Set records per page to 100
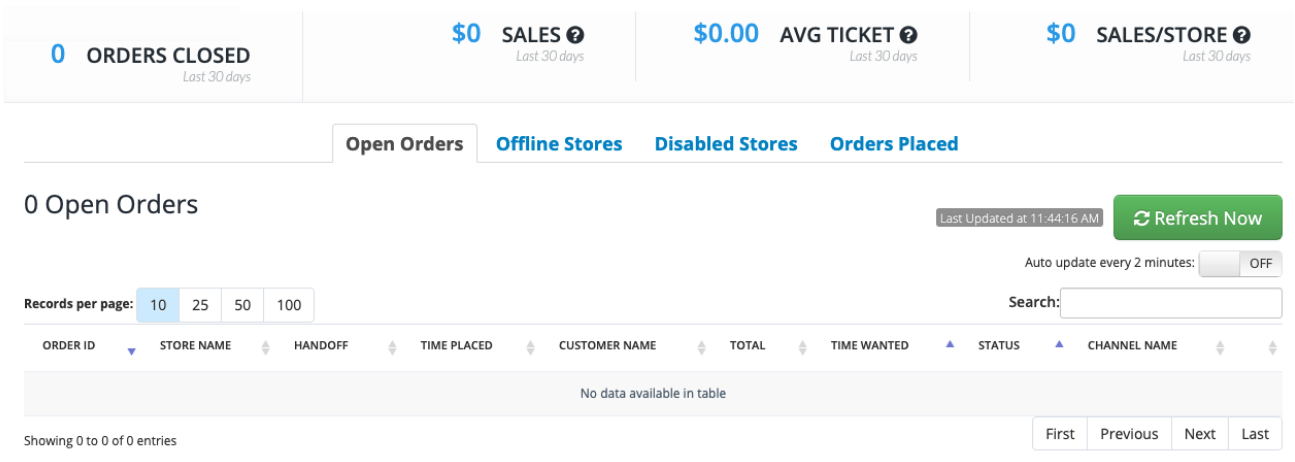Screen dimensions: 1295x462 tap(289, 305)
